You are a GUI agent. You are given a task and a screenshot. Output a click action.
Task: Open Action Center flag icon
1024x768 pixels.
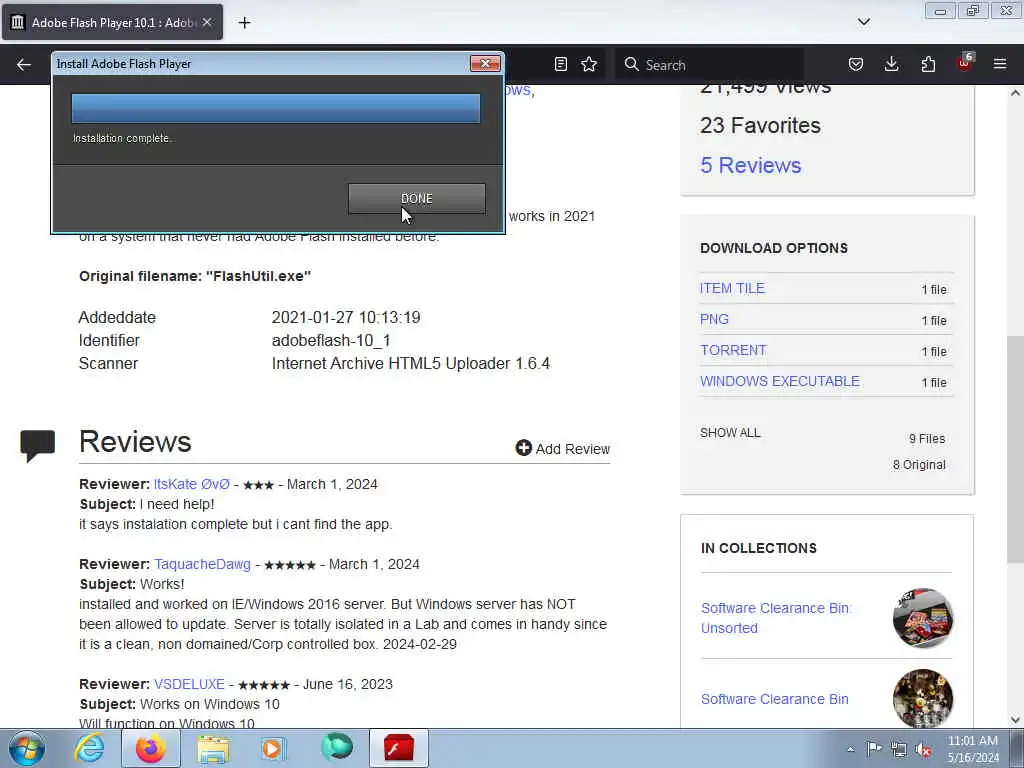(874, 749)
